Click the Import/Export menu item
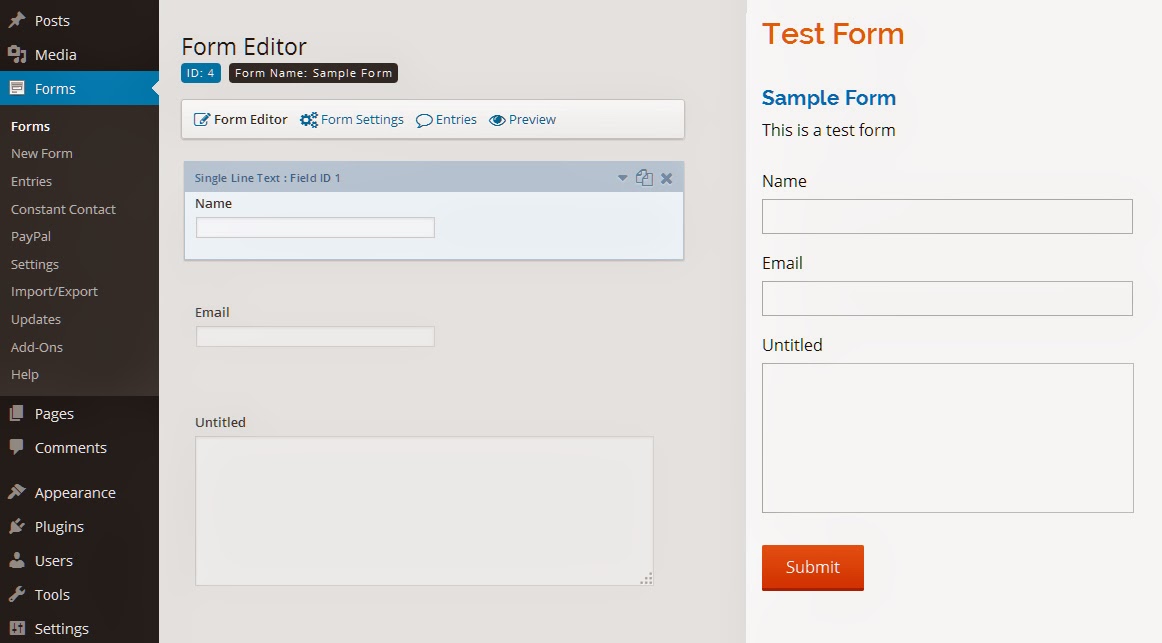The height and width of the screenshot is (643, 1162). (55, 291)
